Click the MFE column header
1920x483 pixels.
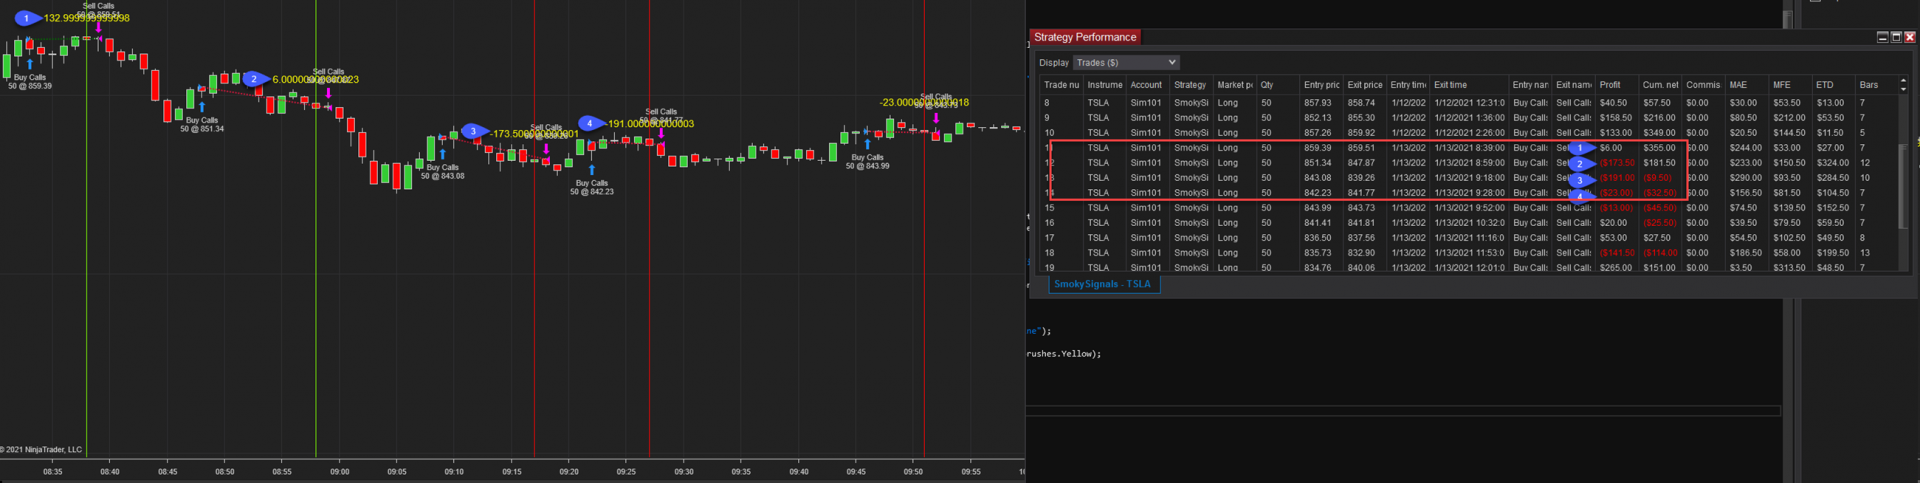coord(1791,85)
